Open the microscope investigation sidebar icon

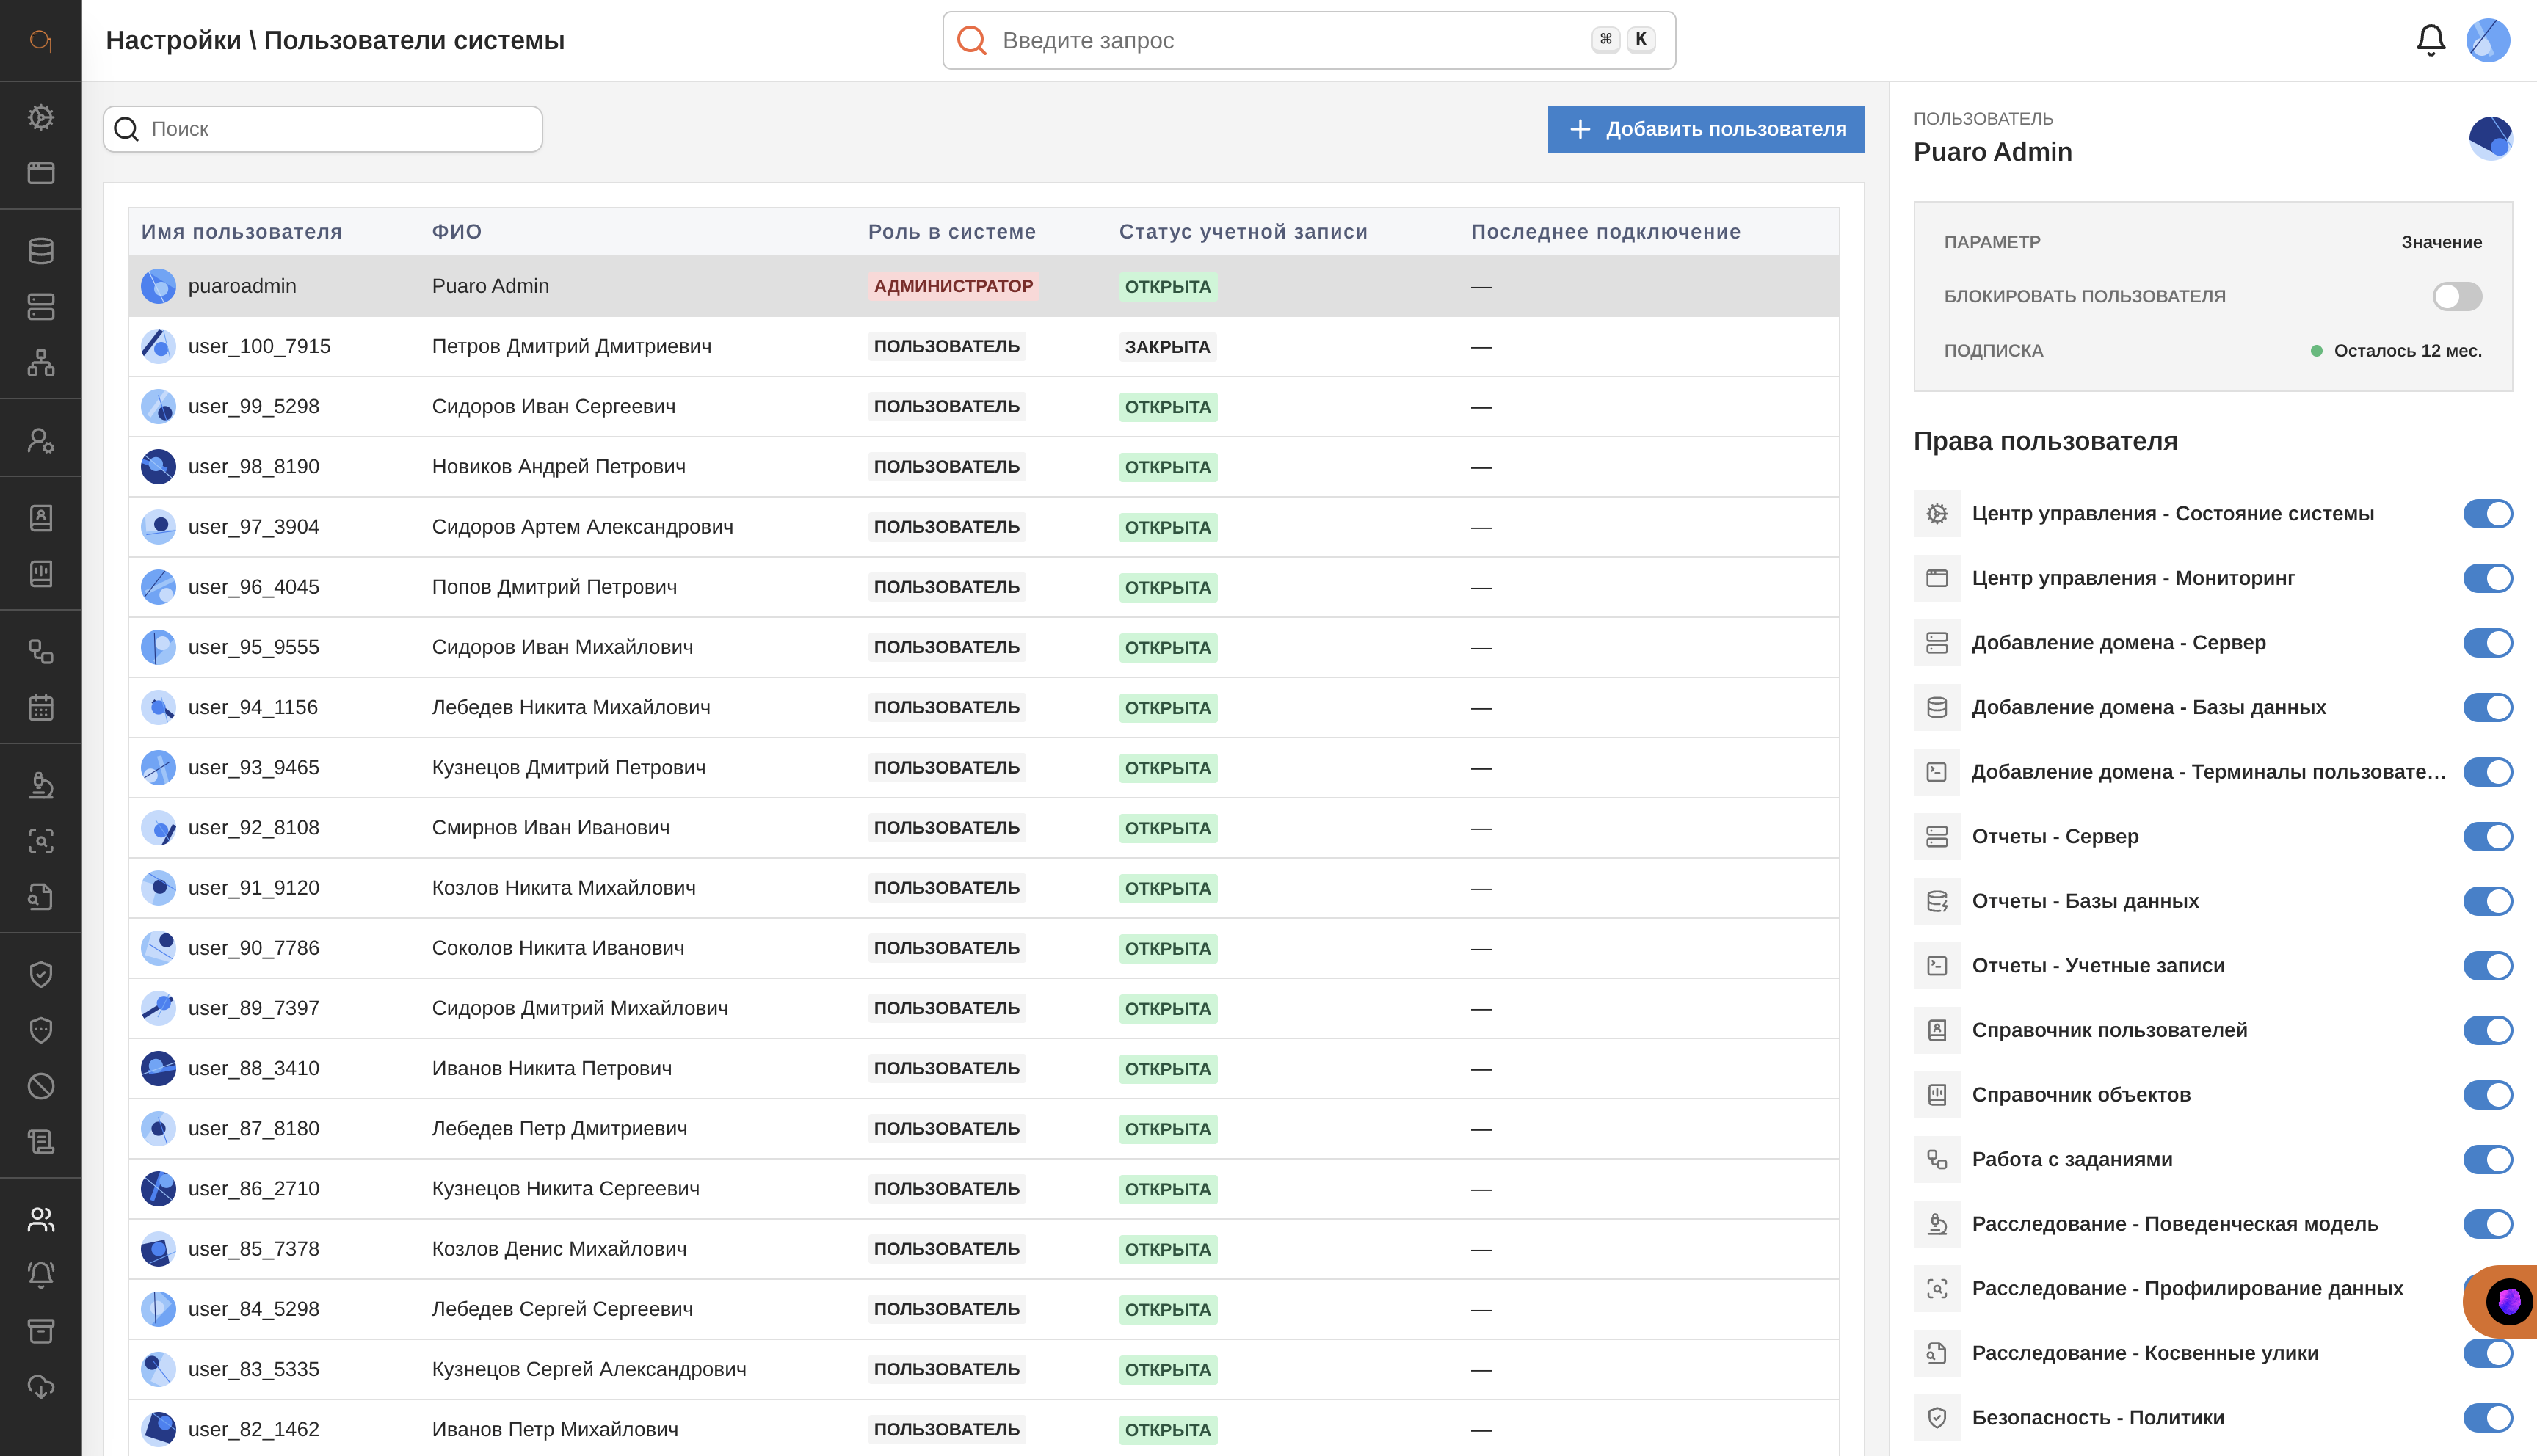(x=41, y=785)
